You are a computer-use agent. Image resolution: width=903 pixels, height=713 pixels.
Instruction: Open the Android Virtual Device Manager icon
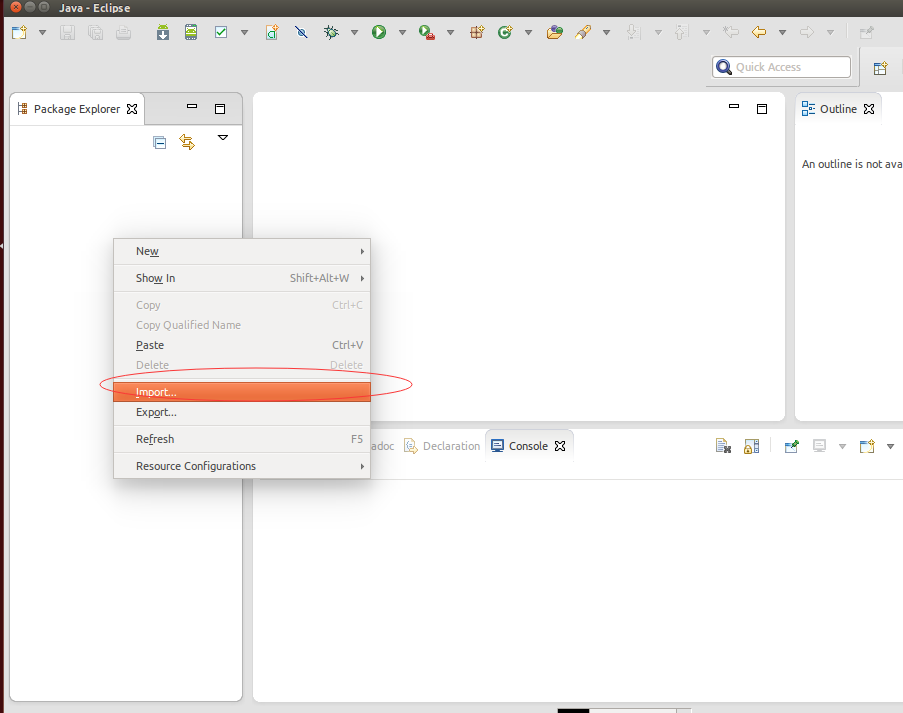[x=191, y=32]
